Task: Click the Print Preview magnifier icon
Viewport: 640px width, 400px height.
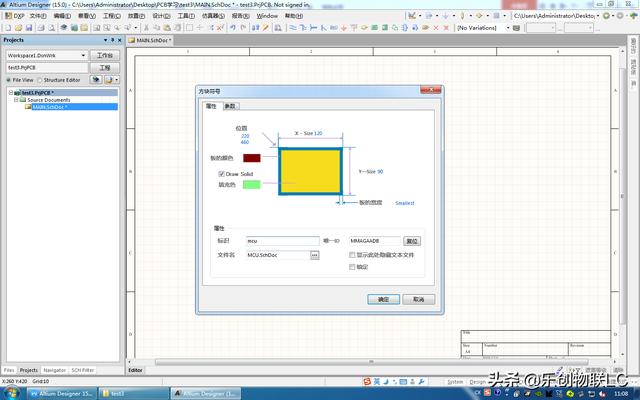Action: (x=52, y=28)
